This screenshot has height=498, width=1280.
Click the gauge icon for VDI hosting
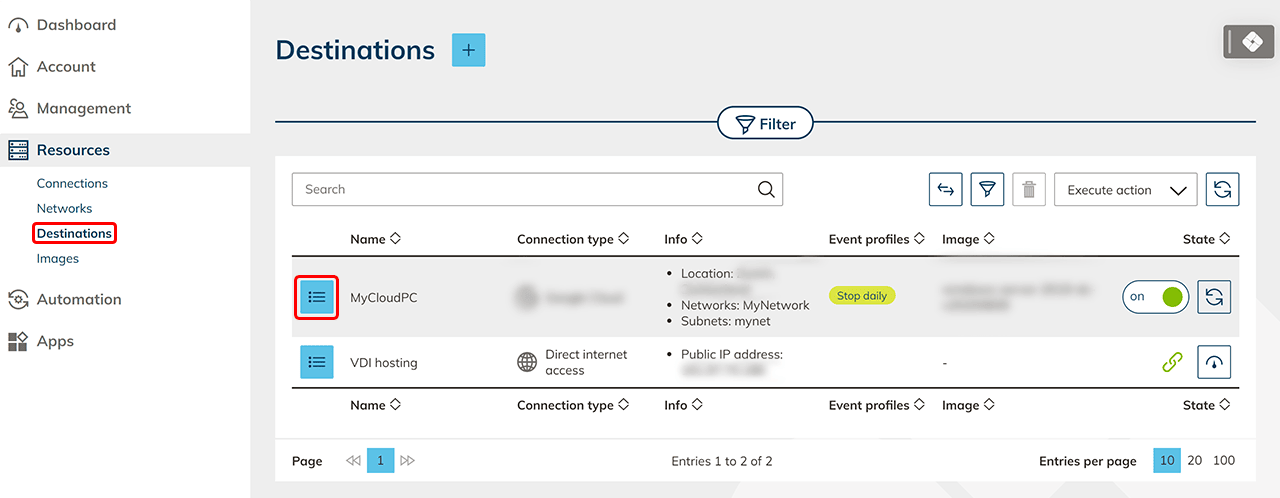click(x=1214, y=362)
